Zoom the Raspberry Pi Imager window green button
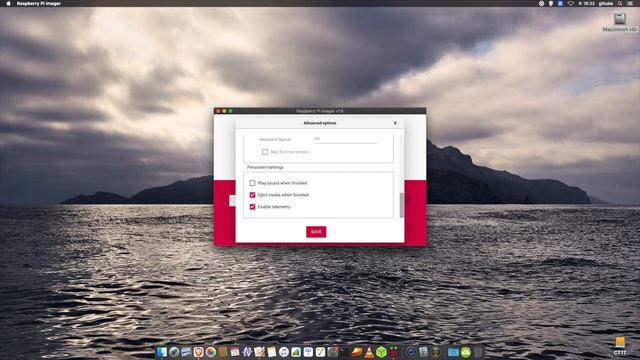Viewport: 640px width, 360px height. 231,111
